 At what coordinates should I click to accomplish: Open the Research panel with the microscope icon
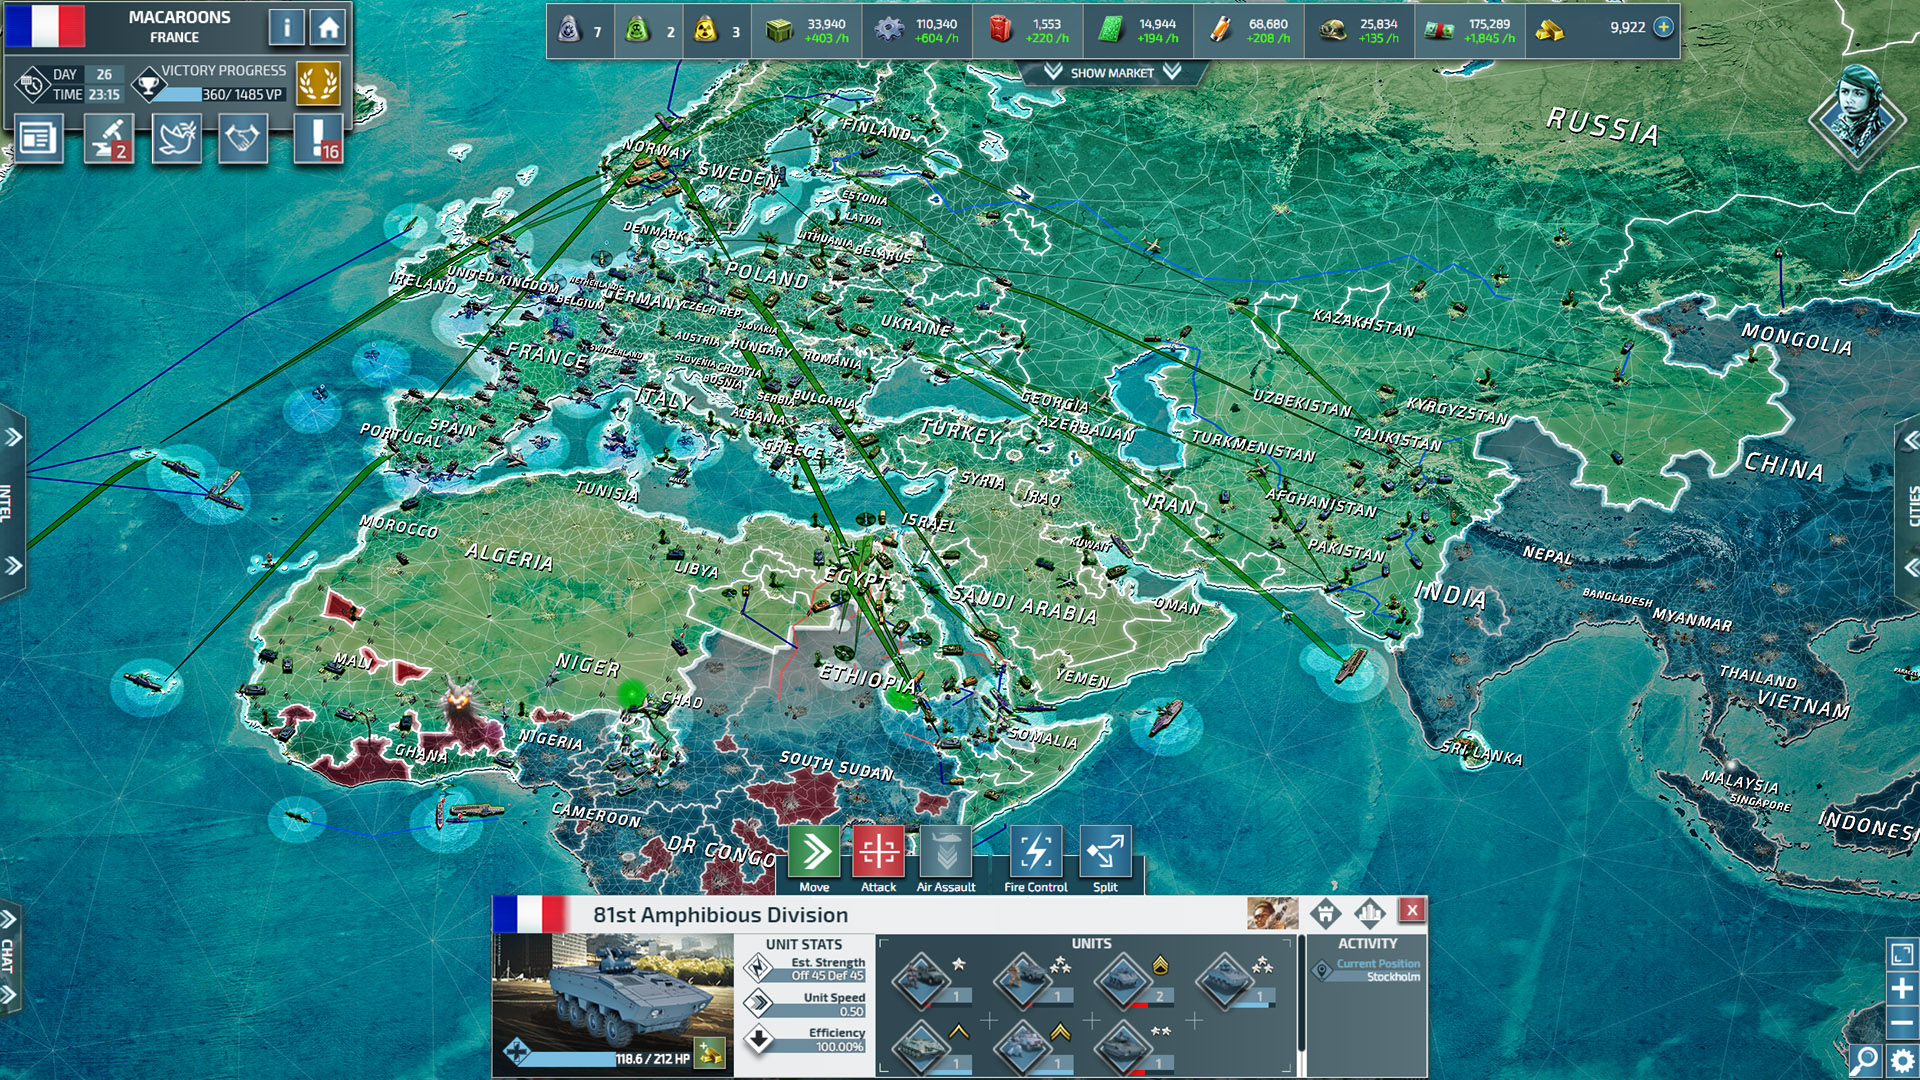108,139
